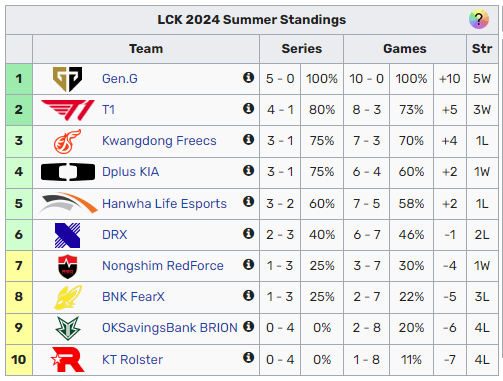503x381 pixels.
Task: Click info icon beside Dplus KIA
Action: 248,170
